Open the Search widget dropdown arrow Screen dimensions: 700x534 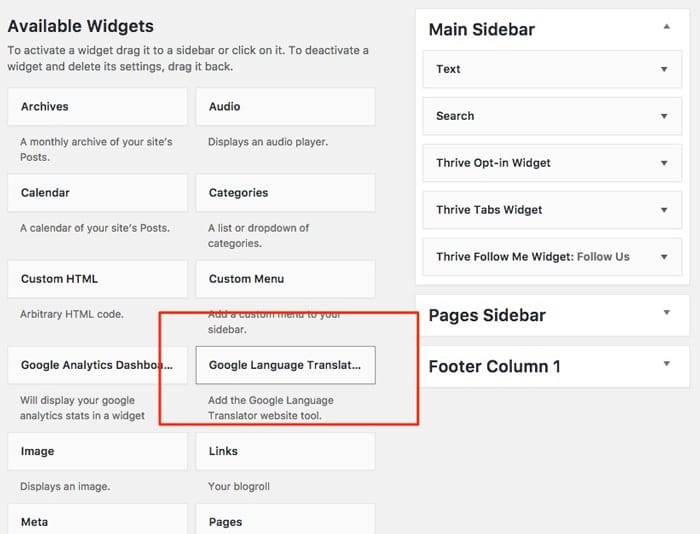point(664,116)
